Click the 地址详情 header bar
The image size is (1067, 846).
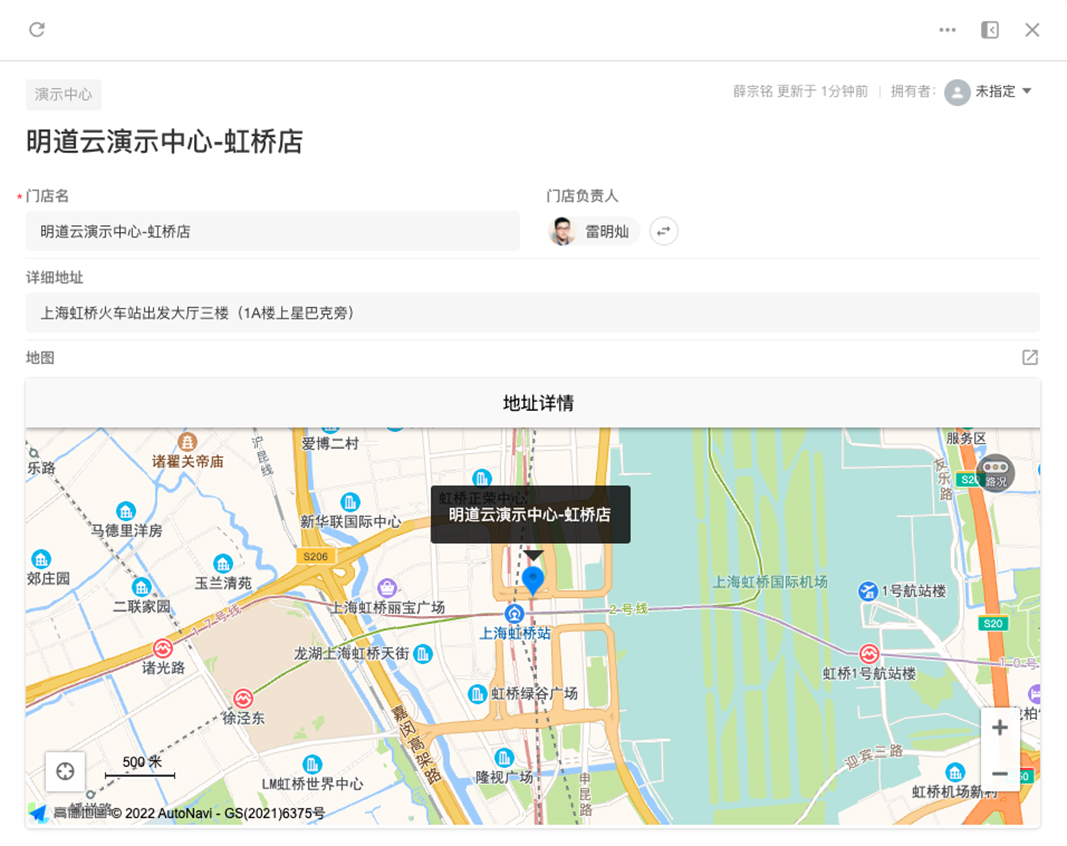click(x=533, y=403)
